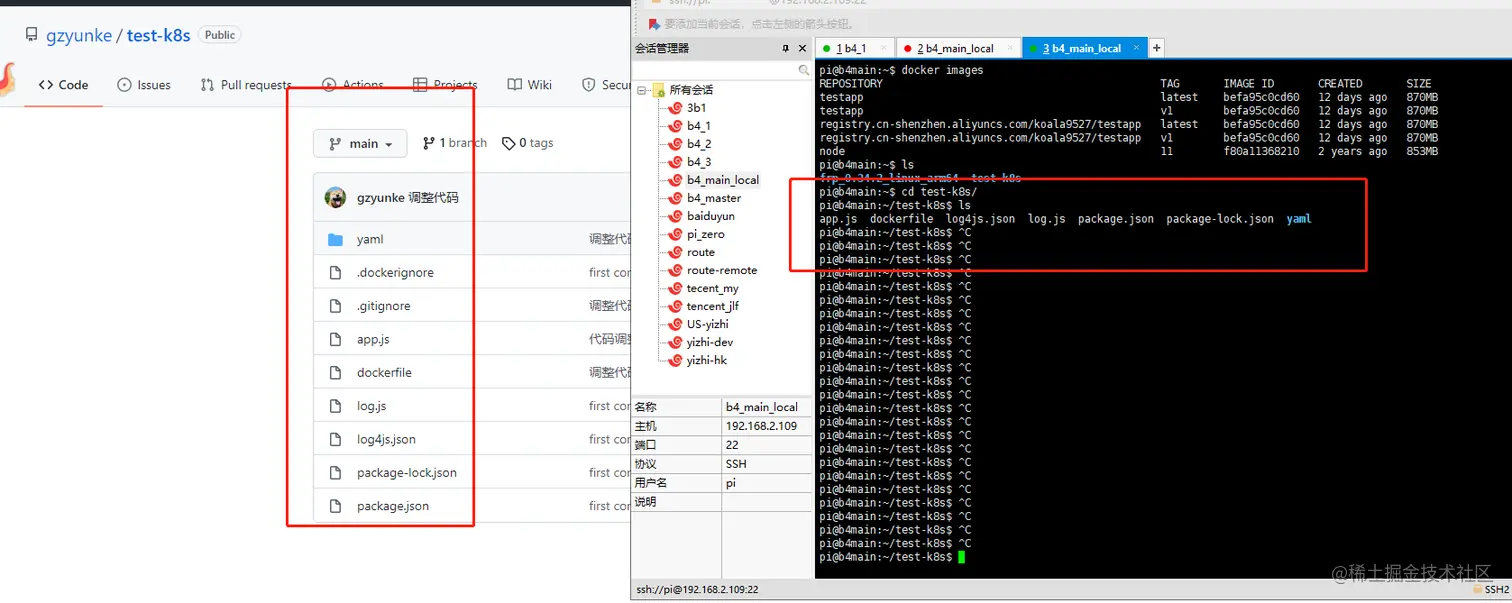Select the tecent_my session

pyautogui.click(x=713, y=288)
